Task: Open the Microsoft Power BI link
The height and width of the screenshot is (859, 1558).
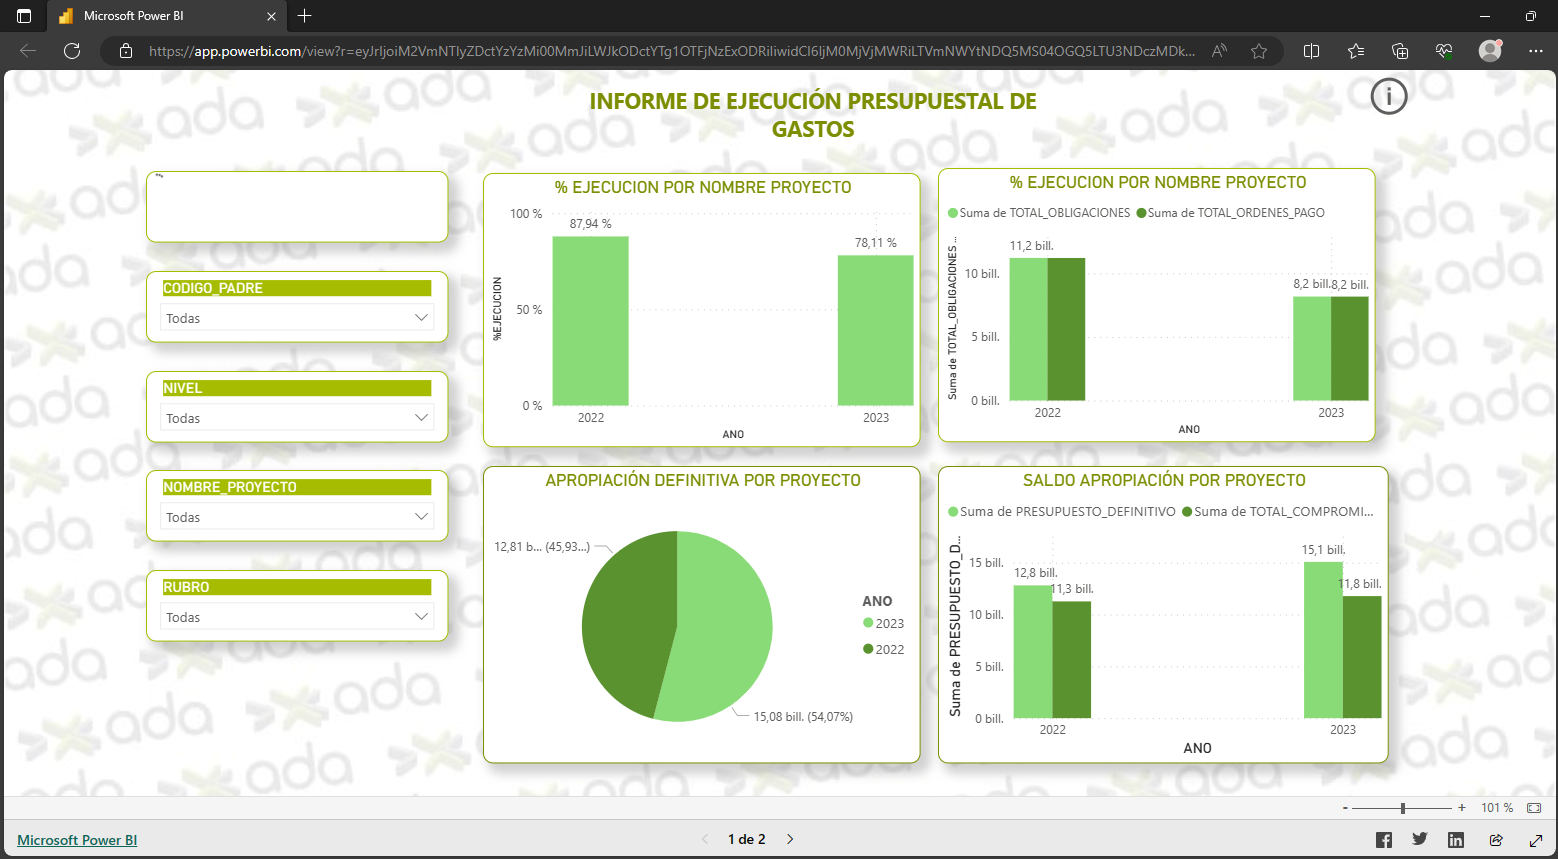Action: (77, 840)
